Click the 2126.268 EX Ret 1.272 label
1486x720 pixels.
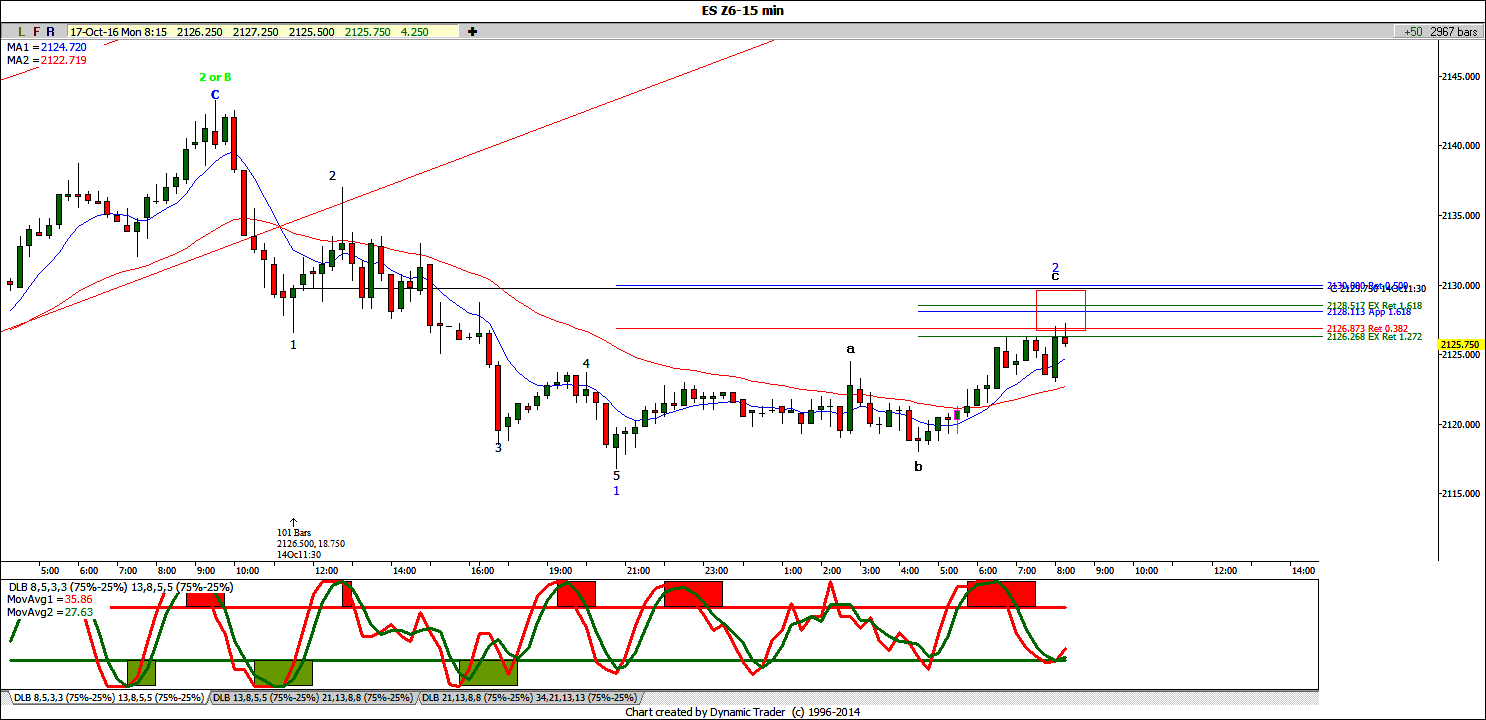pyautogui.click(x=1373, y=337)
